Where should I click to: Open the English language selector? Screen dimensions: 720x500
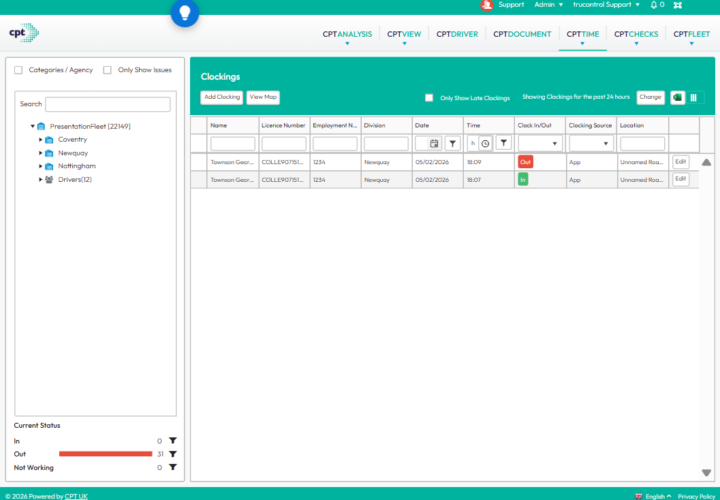point(658,496)
